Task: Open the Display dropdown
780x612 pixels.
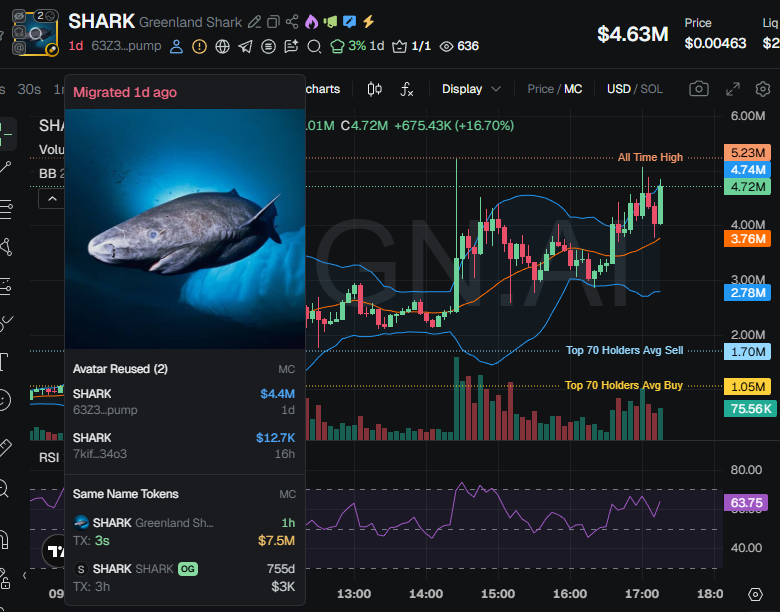Action: coord(471,89)
